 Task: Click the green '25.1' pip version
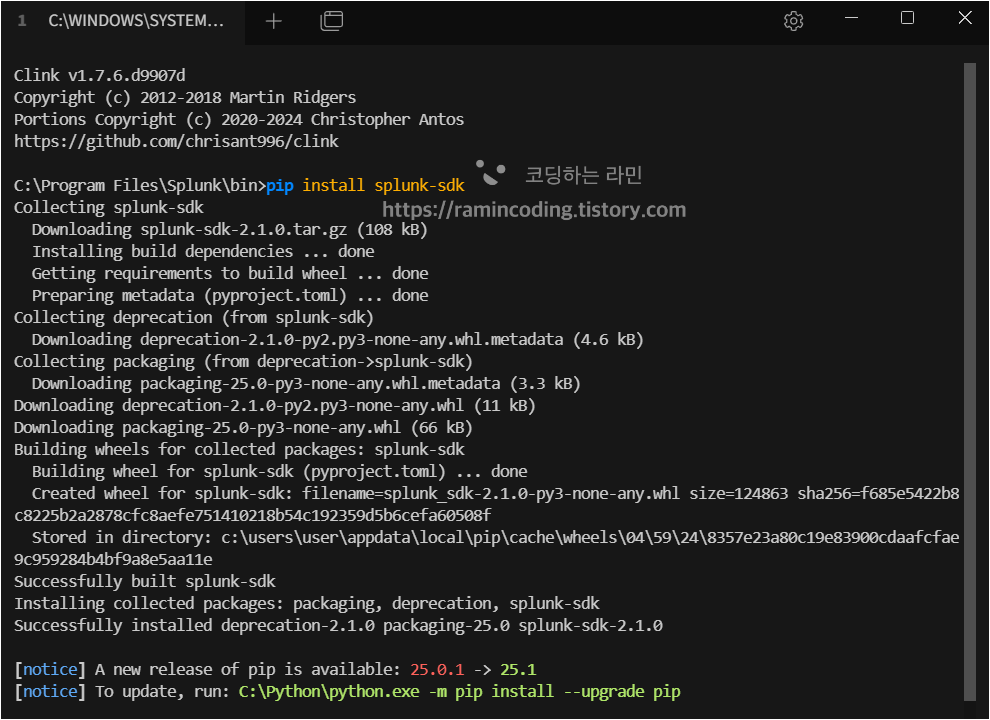tap(518, 669)
